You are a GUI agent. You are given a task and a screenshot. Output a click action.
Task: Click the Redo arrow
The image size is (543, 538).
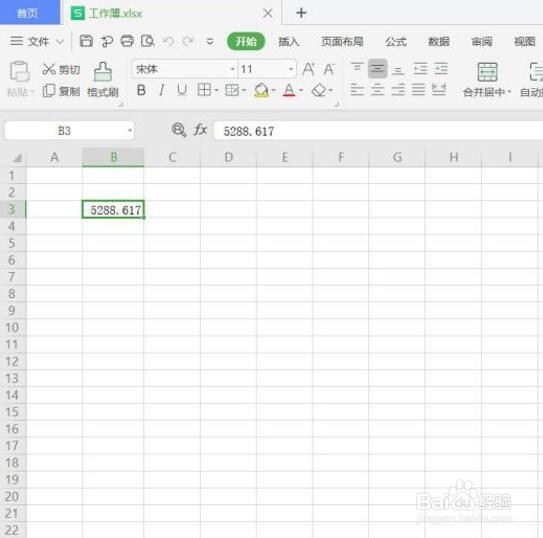pyautogui.click(x=188, y=42)
